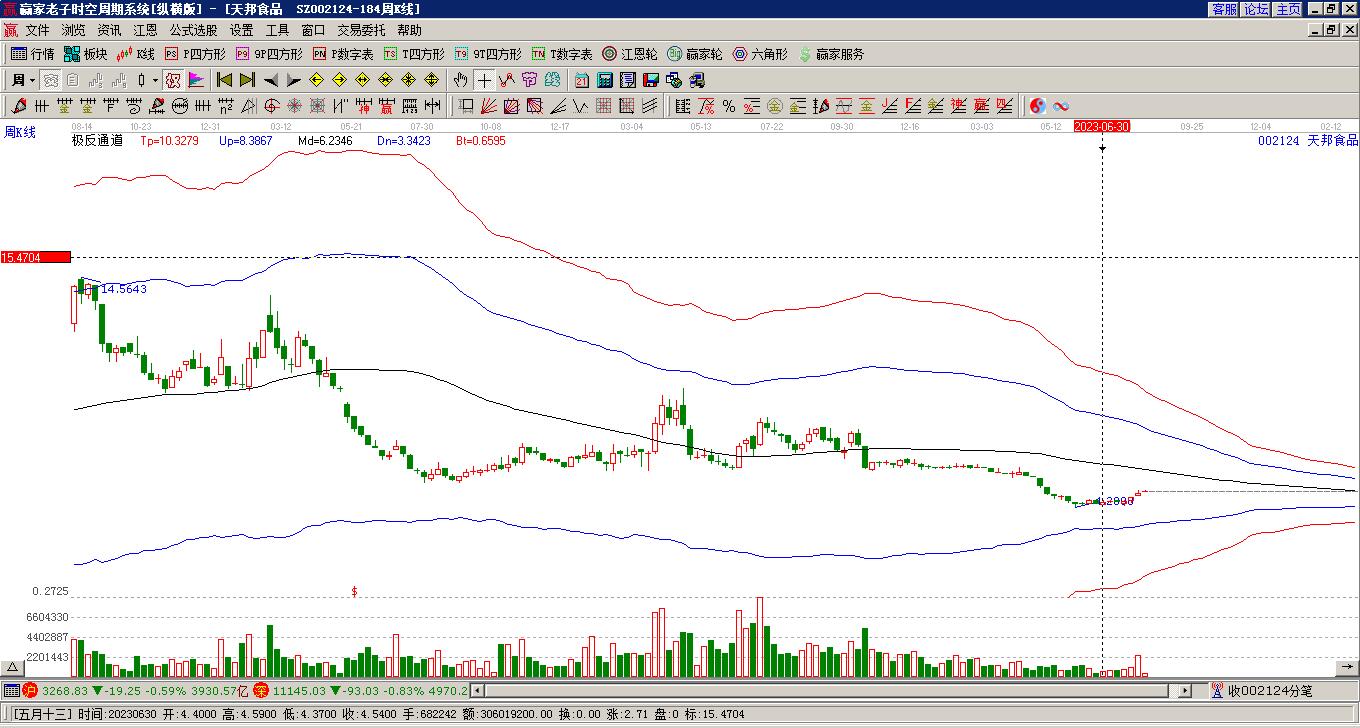This screenshot has height=728, width=1360.
Task: Click the volume panel right-arrow button
Action: [1347, 667]
